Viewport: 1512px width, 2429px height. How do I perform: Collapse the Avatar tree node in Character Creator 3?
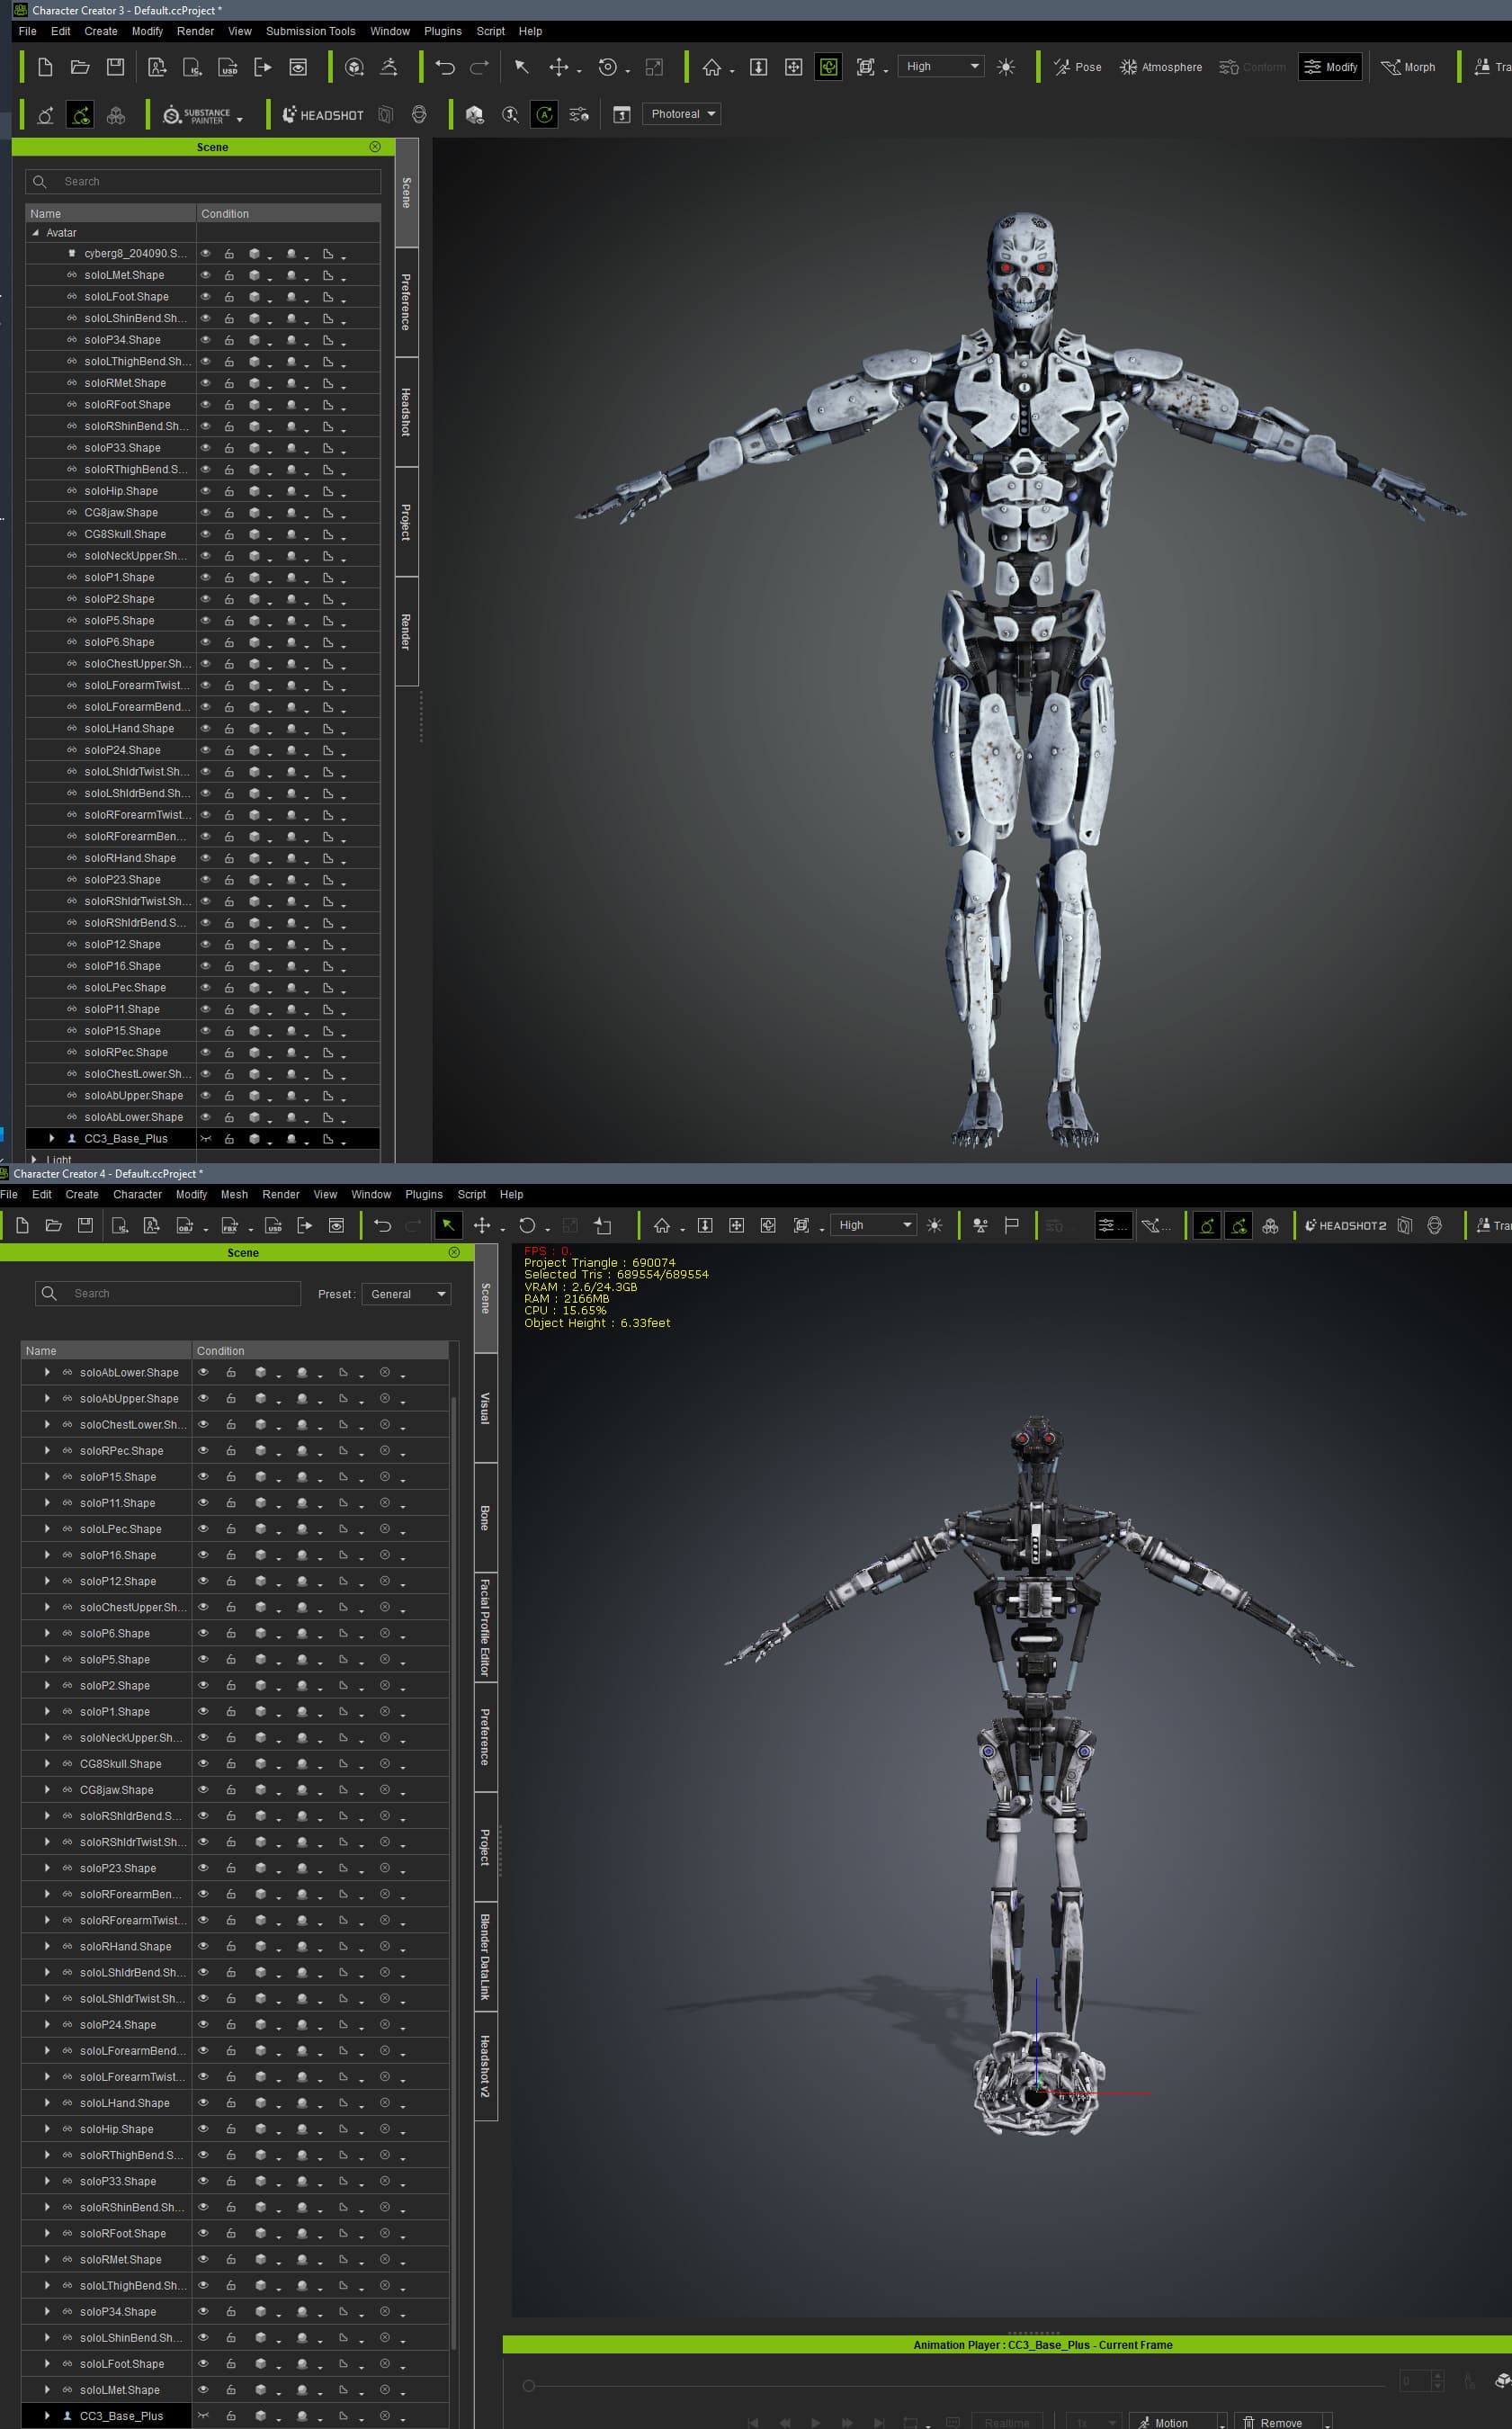tap(35, 233)
